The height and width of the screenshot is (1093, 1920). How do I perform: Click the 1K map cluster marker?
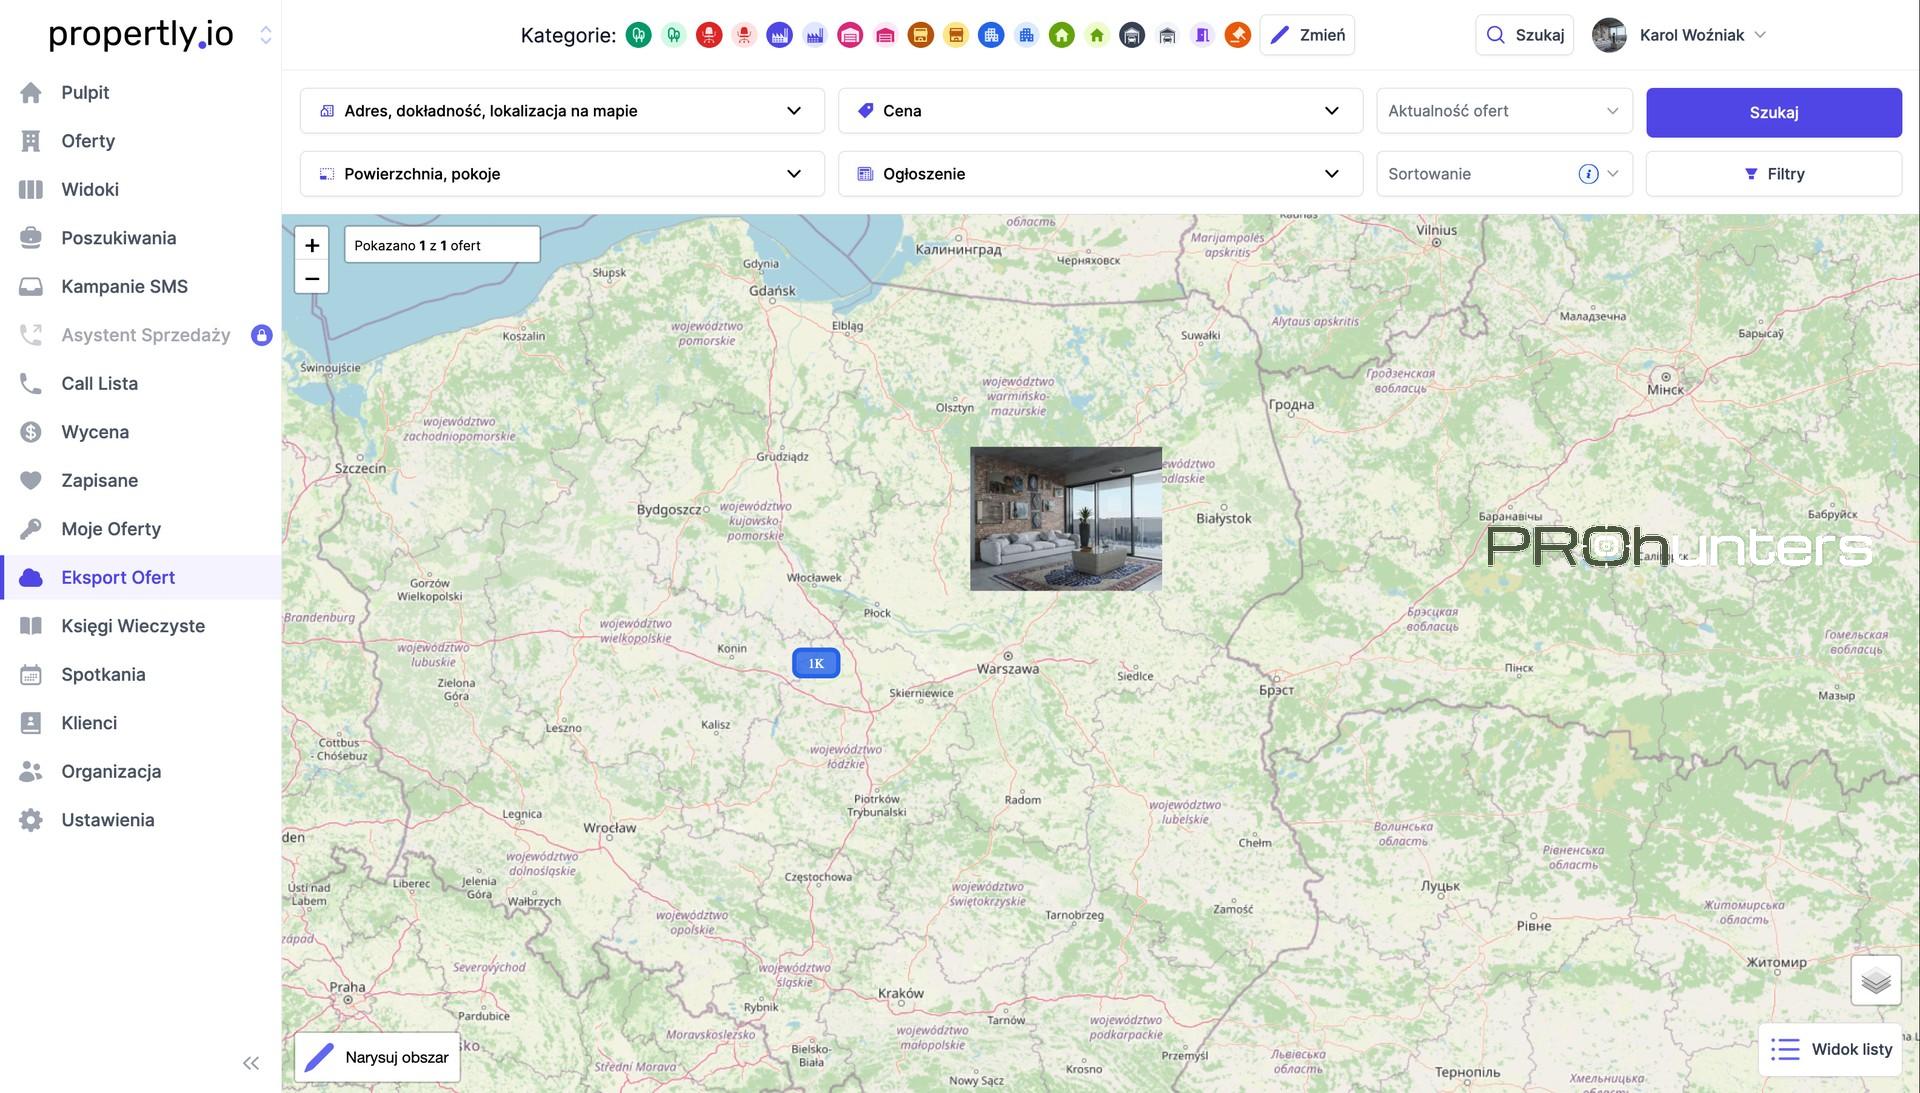816,663
